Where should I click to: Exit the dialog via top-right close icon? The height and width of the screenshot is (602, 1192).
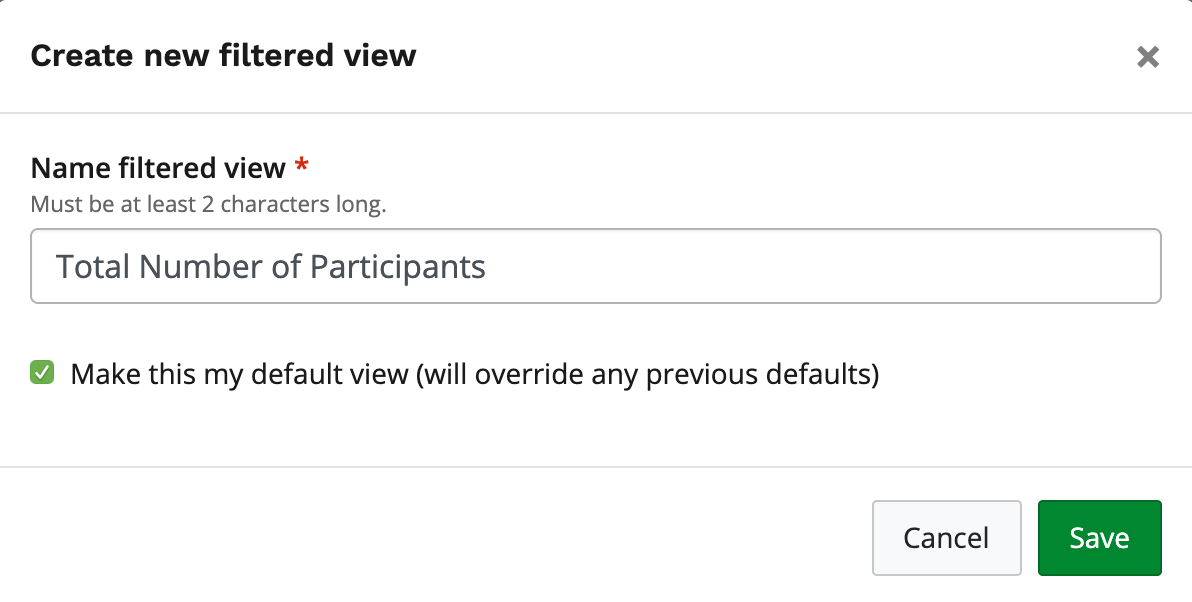tap(1148, 57)
